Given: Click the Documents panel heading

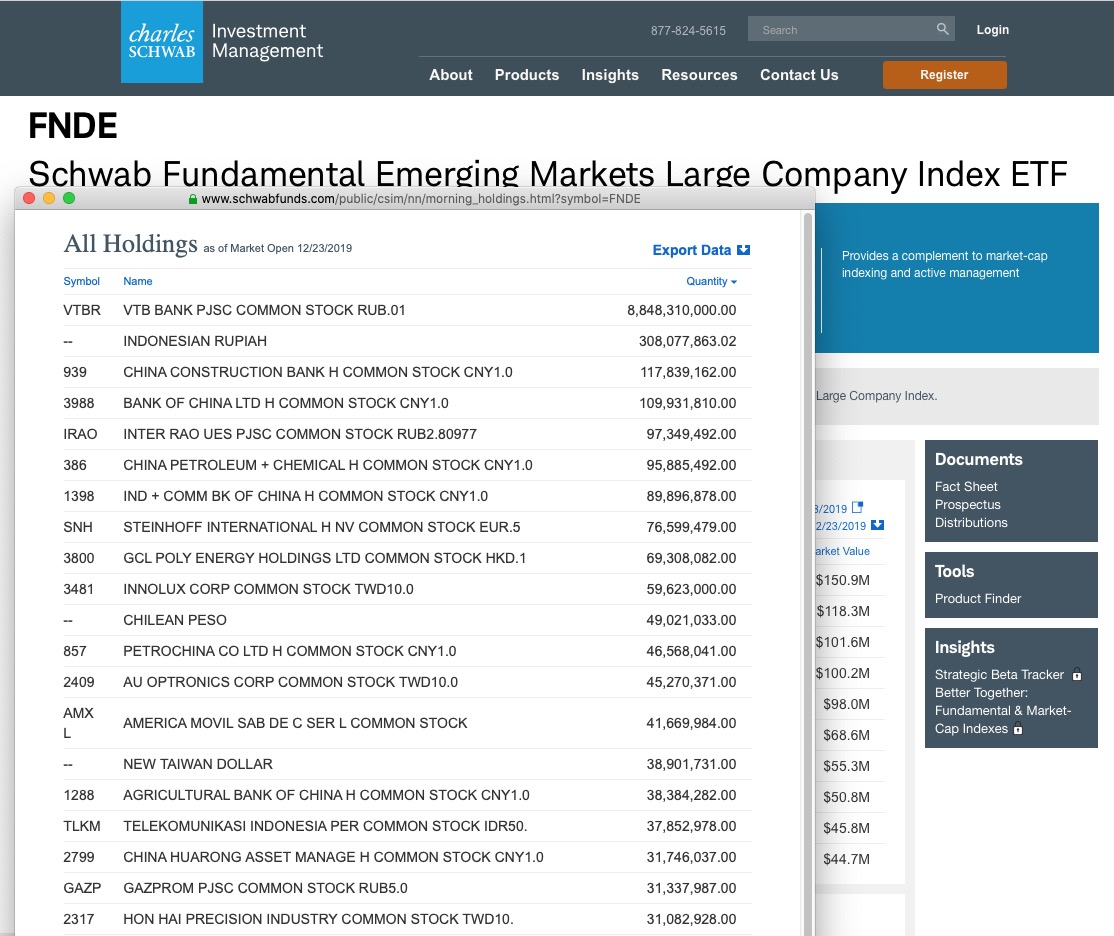Looking at the screenshot, I should click(x=978, y=460).
